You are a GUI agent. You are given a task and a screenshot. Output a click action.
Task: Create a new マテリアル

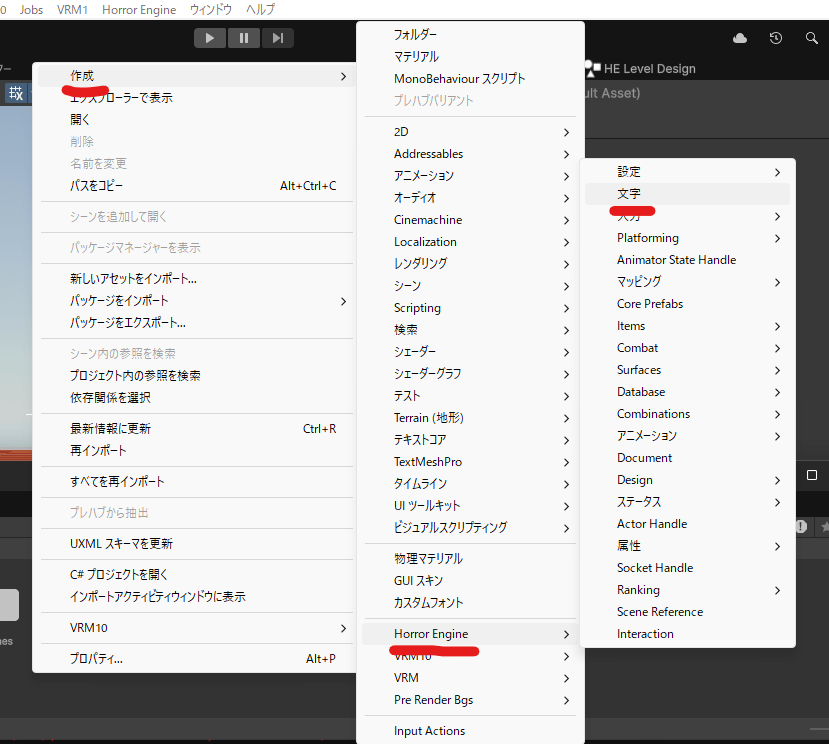click(x=471, y=57)
